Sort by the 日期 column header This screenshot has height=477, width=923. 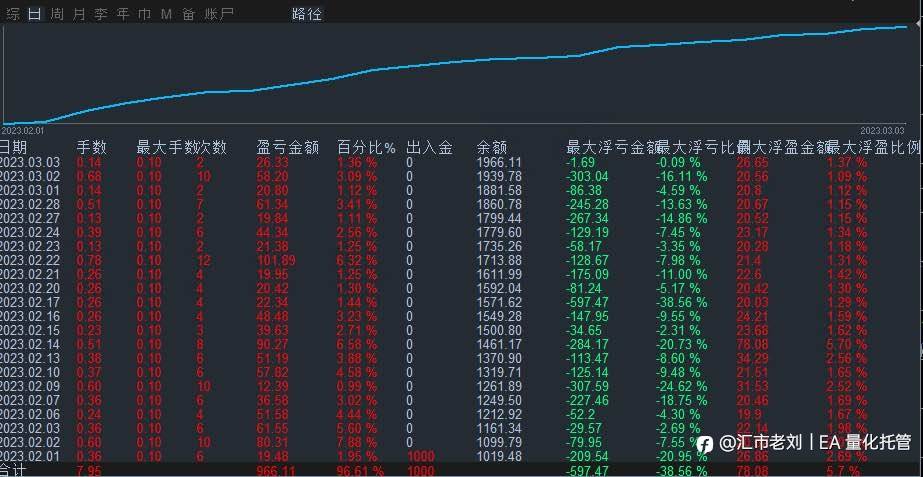14,147
